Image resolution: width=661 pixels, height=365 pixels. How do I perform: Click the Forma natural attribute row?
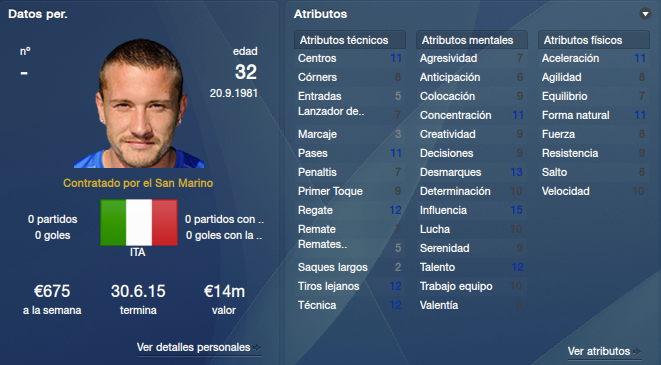[594, 115]
